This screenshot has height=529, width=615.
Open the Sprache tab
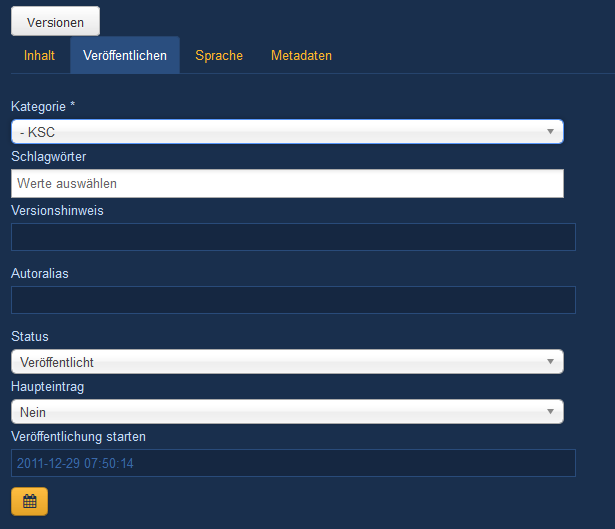pyautogui.click(x=219, y=56)
